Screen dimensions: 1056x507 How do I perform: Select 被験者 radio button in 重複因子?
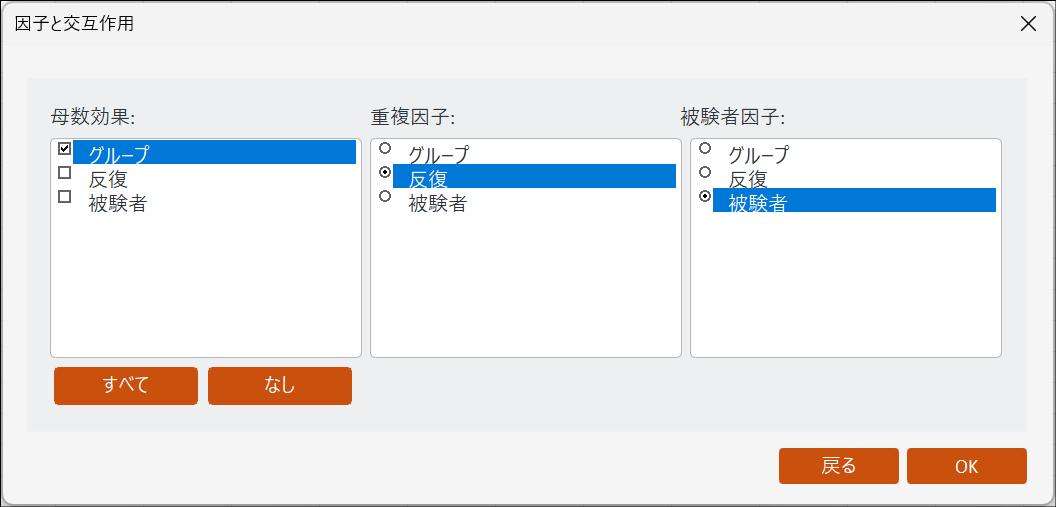click(385, 197)
